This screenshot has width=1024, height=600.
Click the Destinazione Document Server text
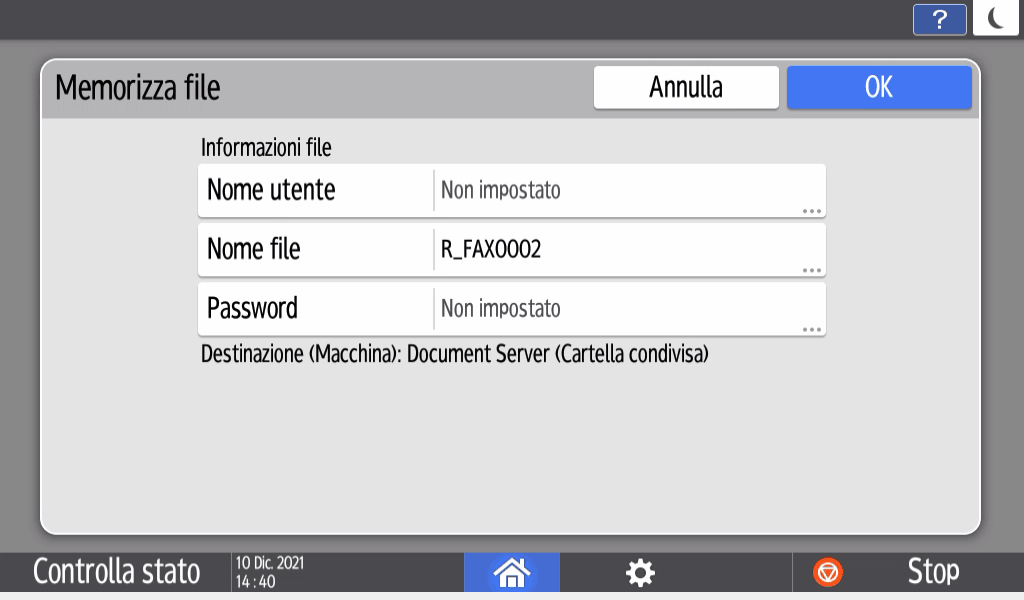pyautogui.click(x=455, y=354)
